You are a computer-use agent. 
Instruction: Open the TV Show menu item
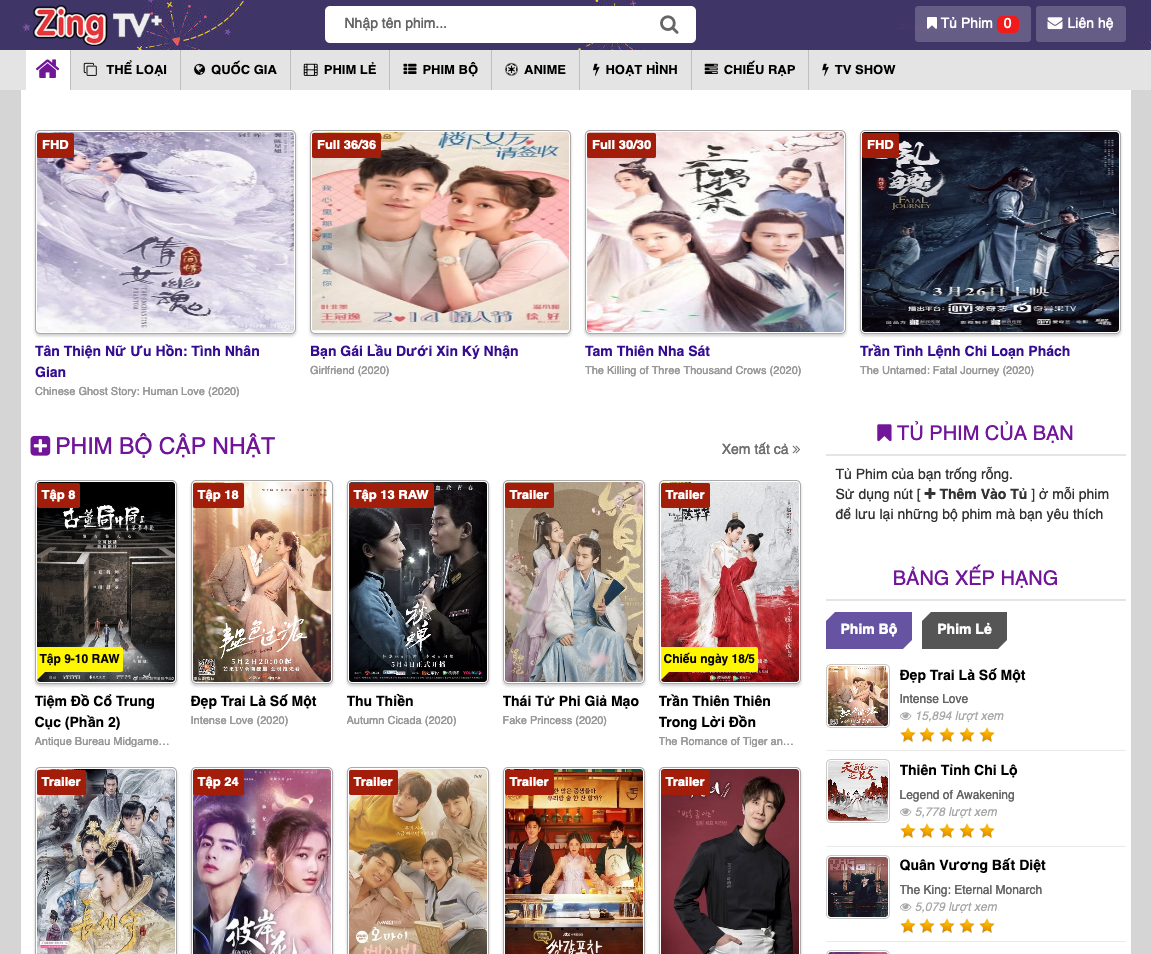858,70
